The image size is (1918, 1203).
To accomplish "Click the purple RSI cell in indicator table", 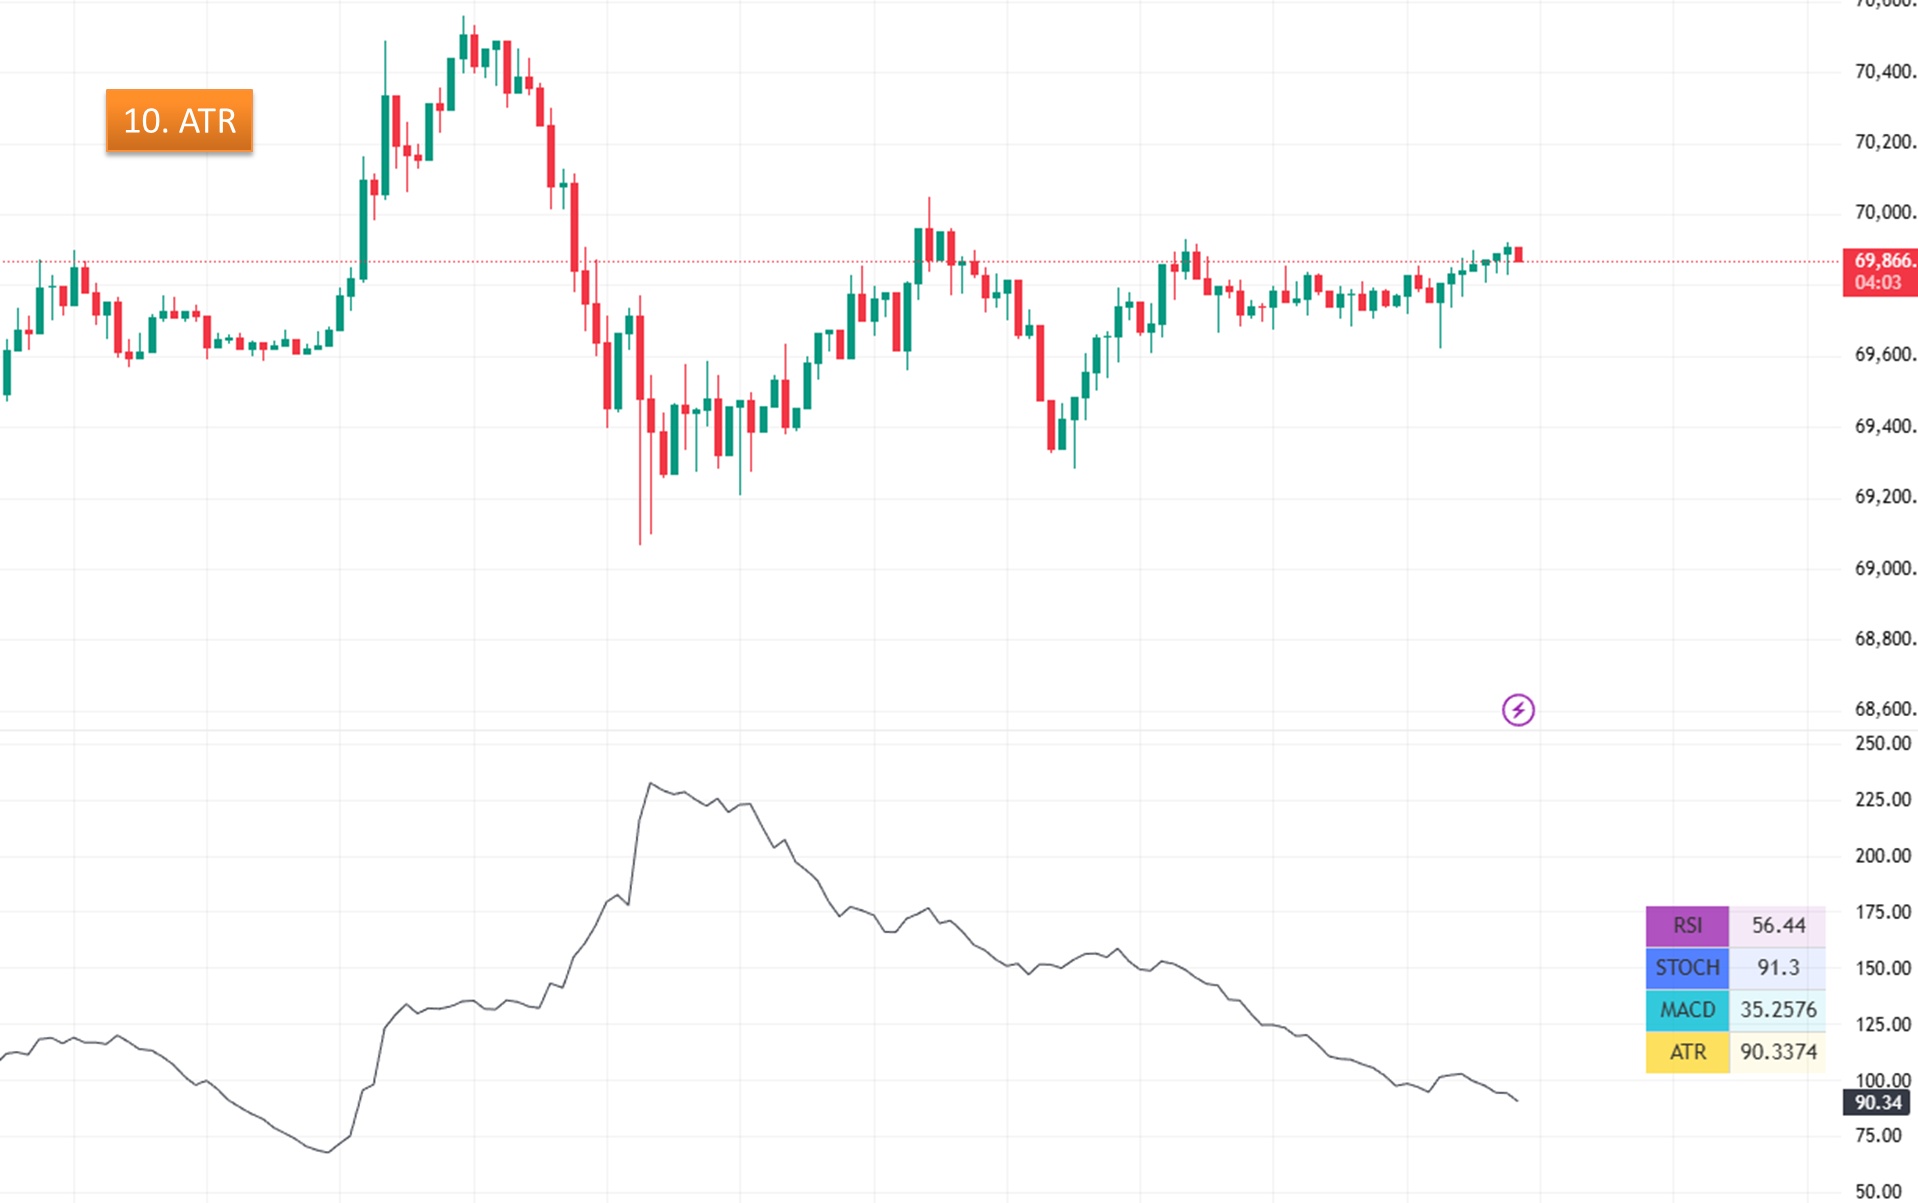I will coord(1686,926).
